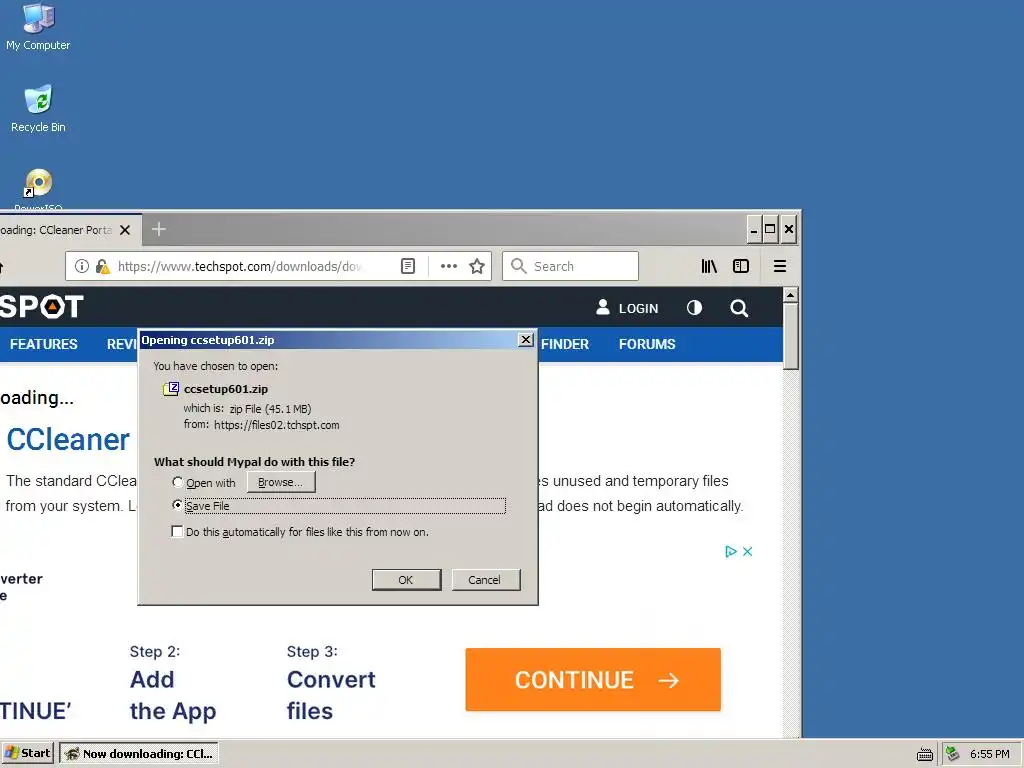The width and height of the screenshot is (1024, 768).
Task: Cancel the file download dialog
Action: 485,580
